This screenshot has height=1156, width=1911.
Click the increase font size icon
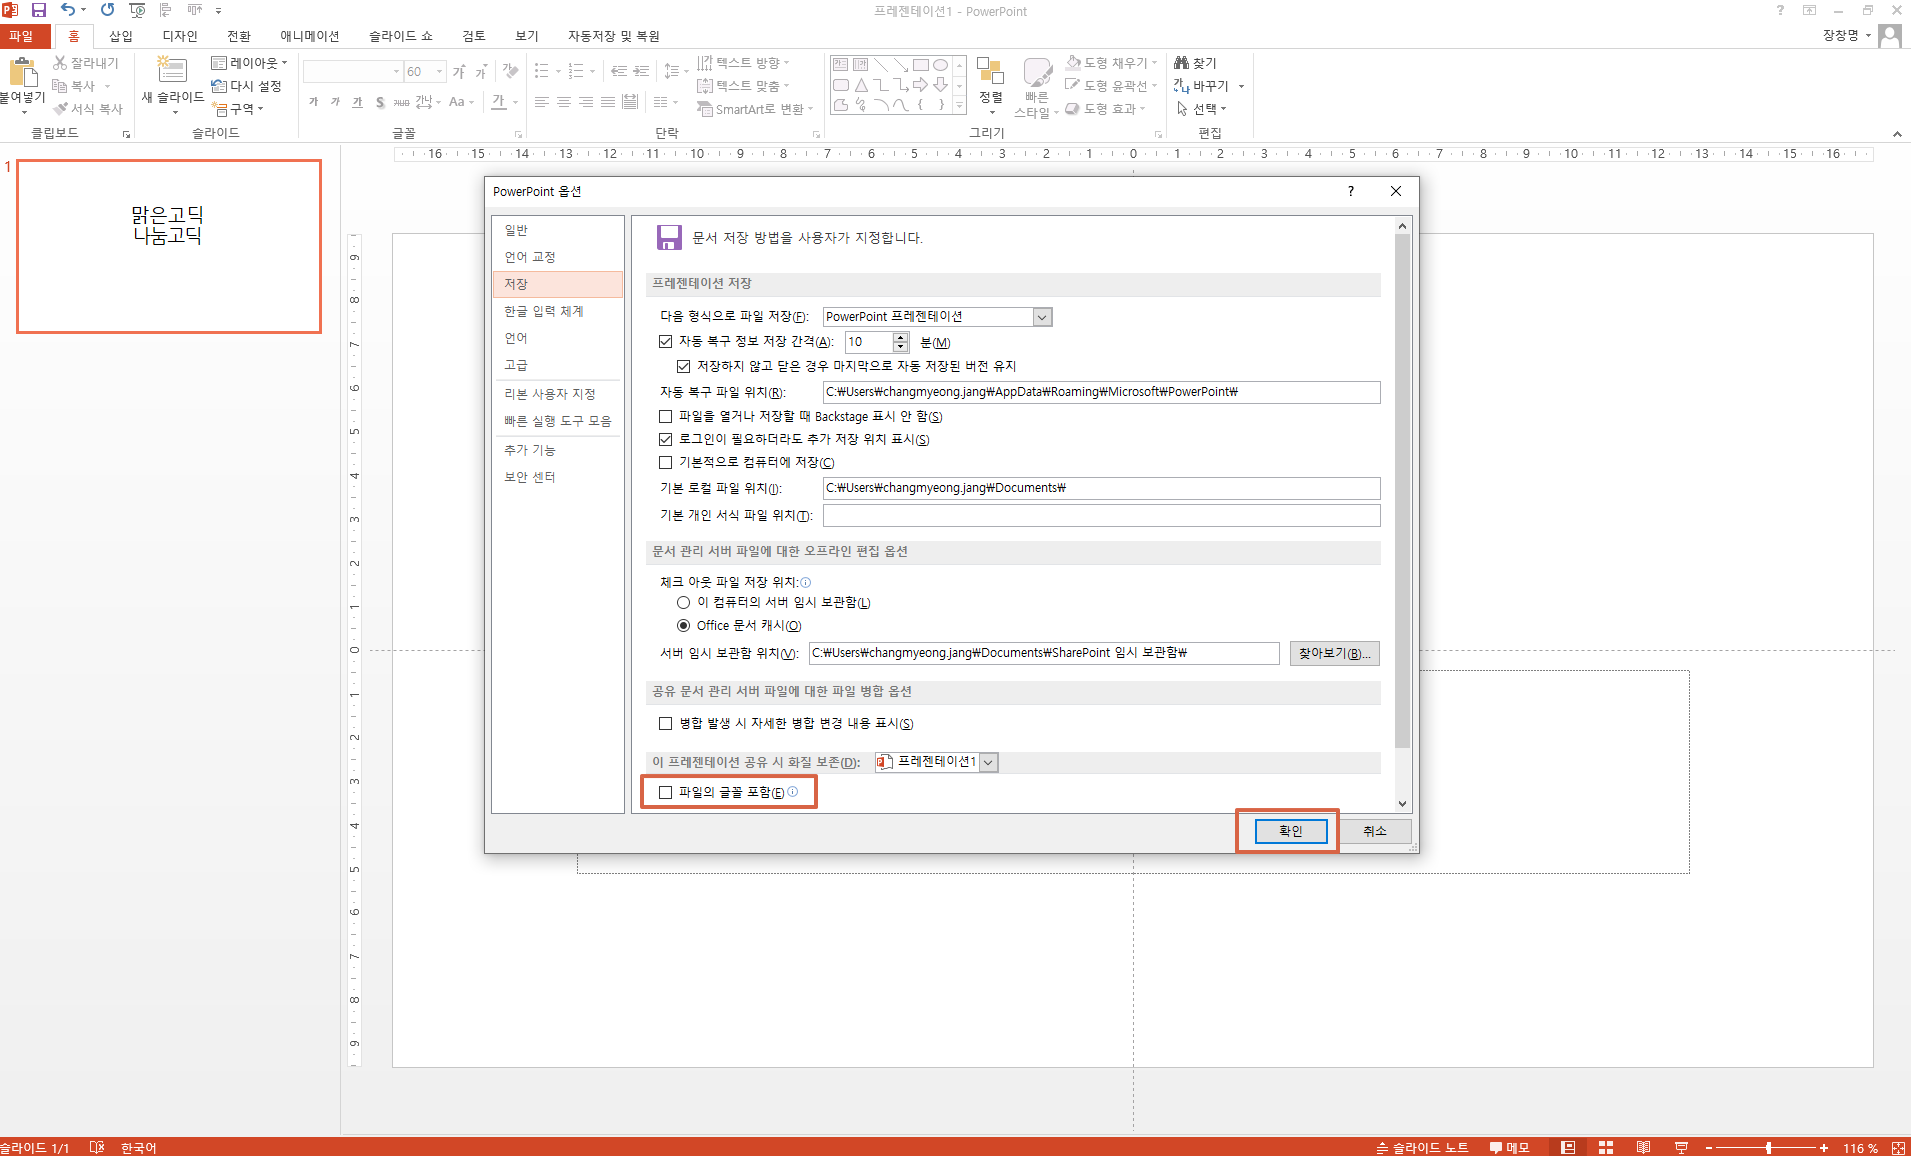(x=459, y=72)
